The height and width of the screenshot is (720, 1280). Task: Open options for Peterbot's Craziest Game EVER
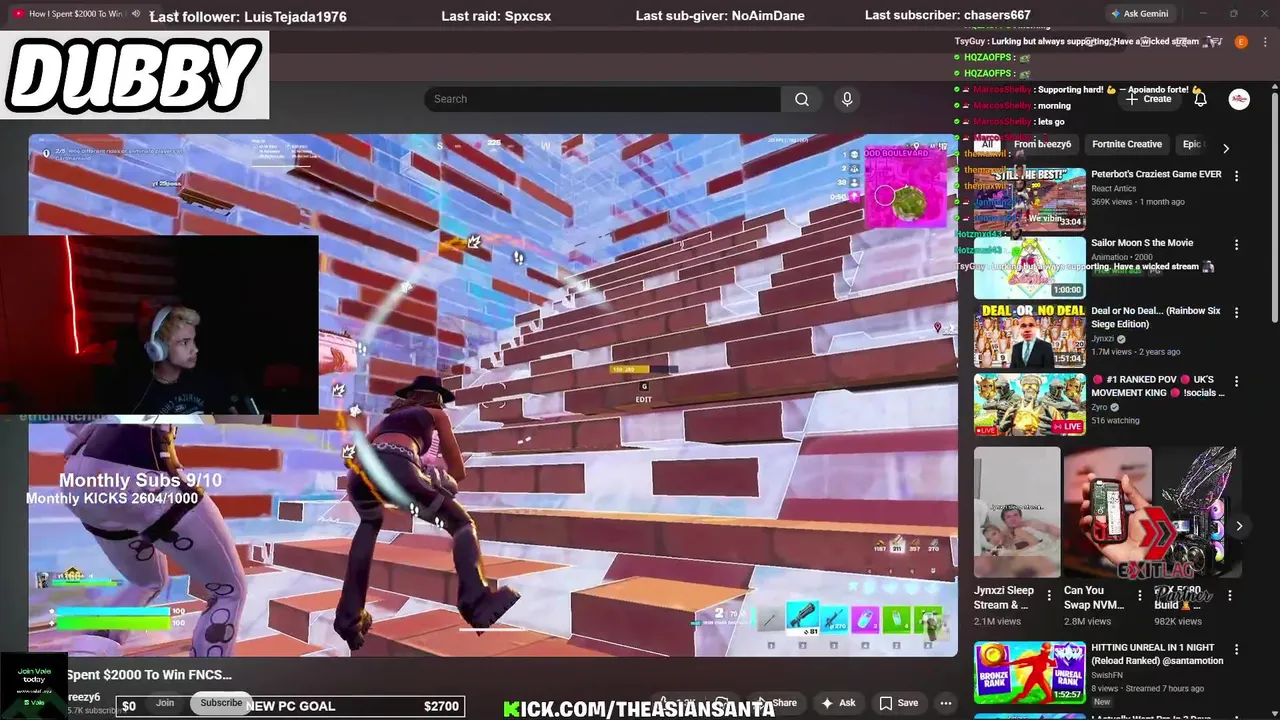click(1236, 176)
